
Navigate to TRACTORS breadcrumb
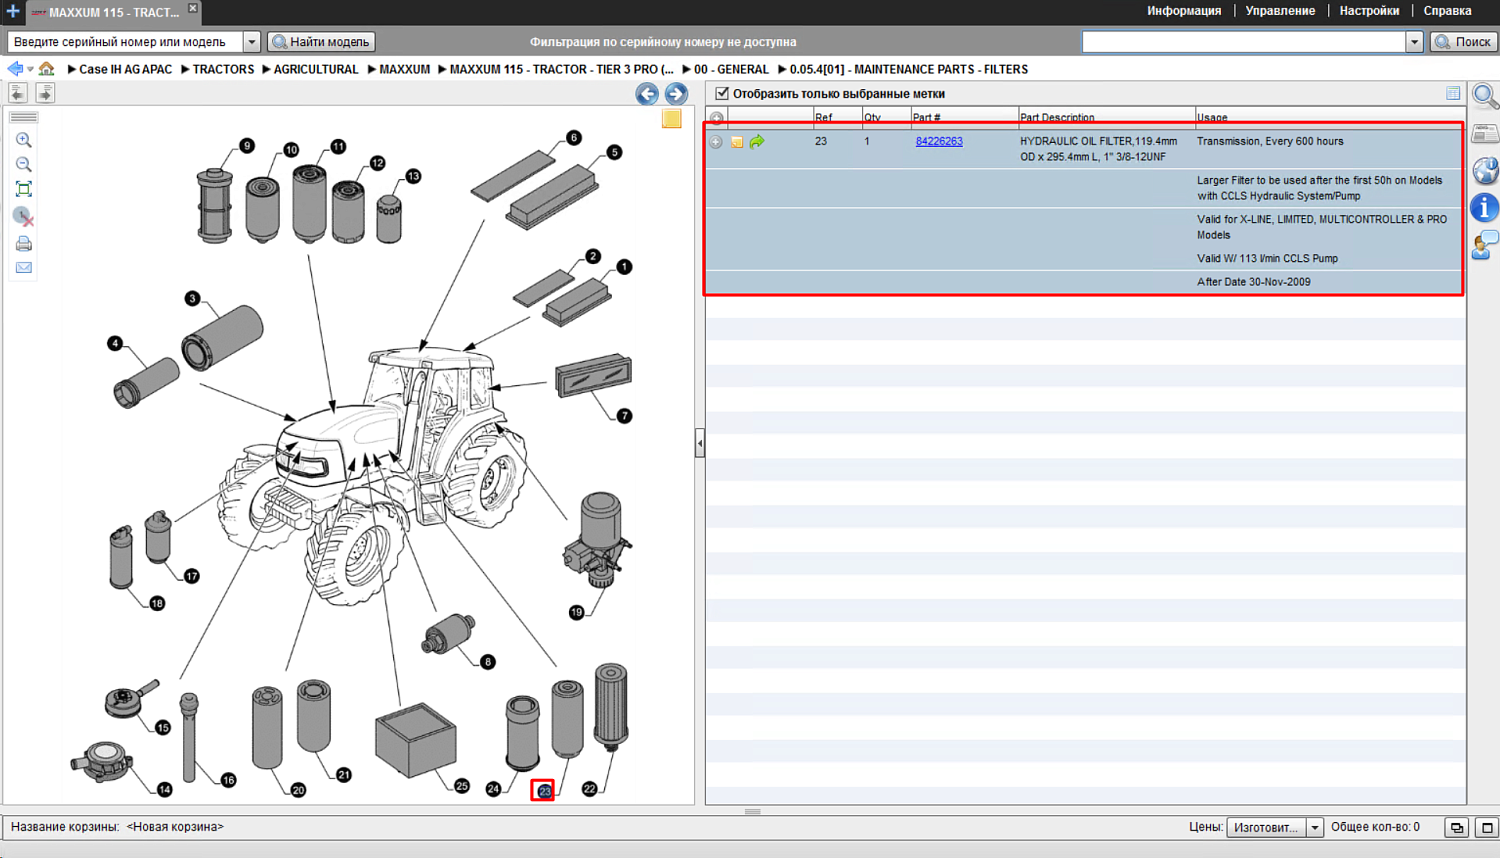[x=223, y=69]
